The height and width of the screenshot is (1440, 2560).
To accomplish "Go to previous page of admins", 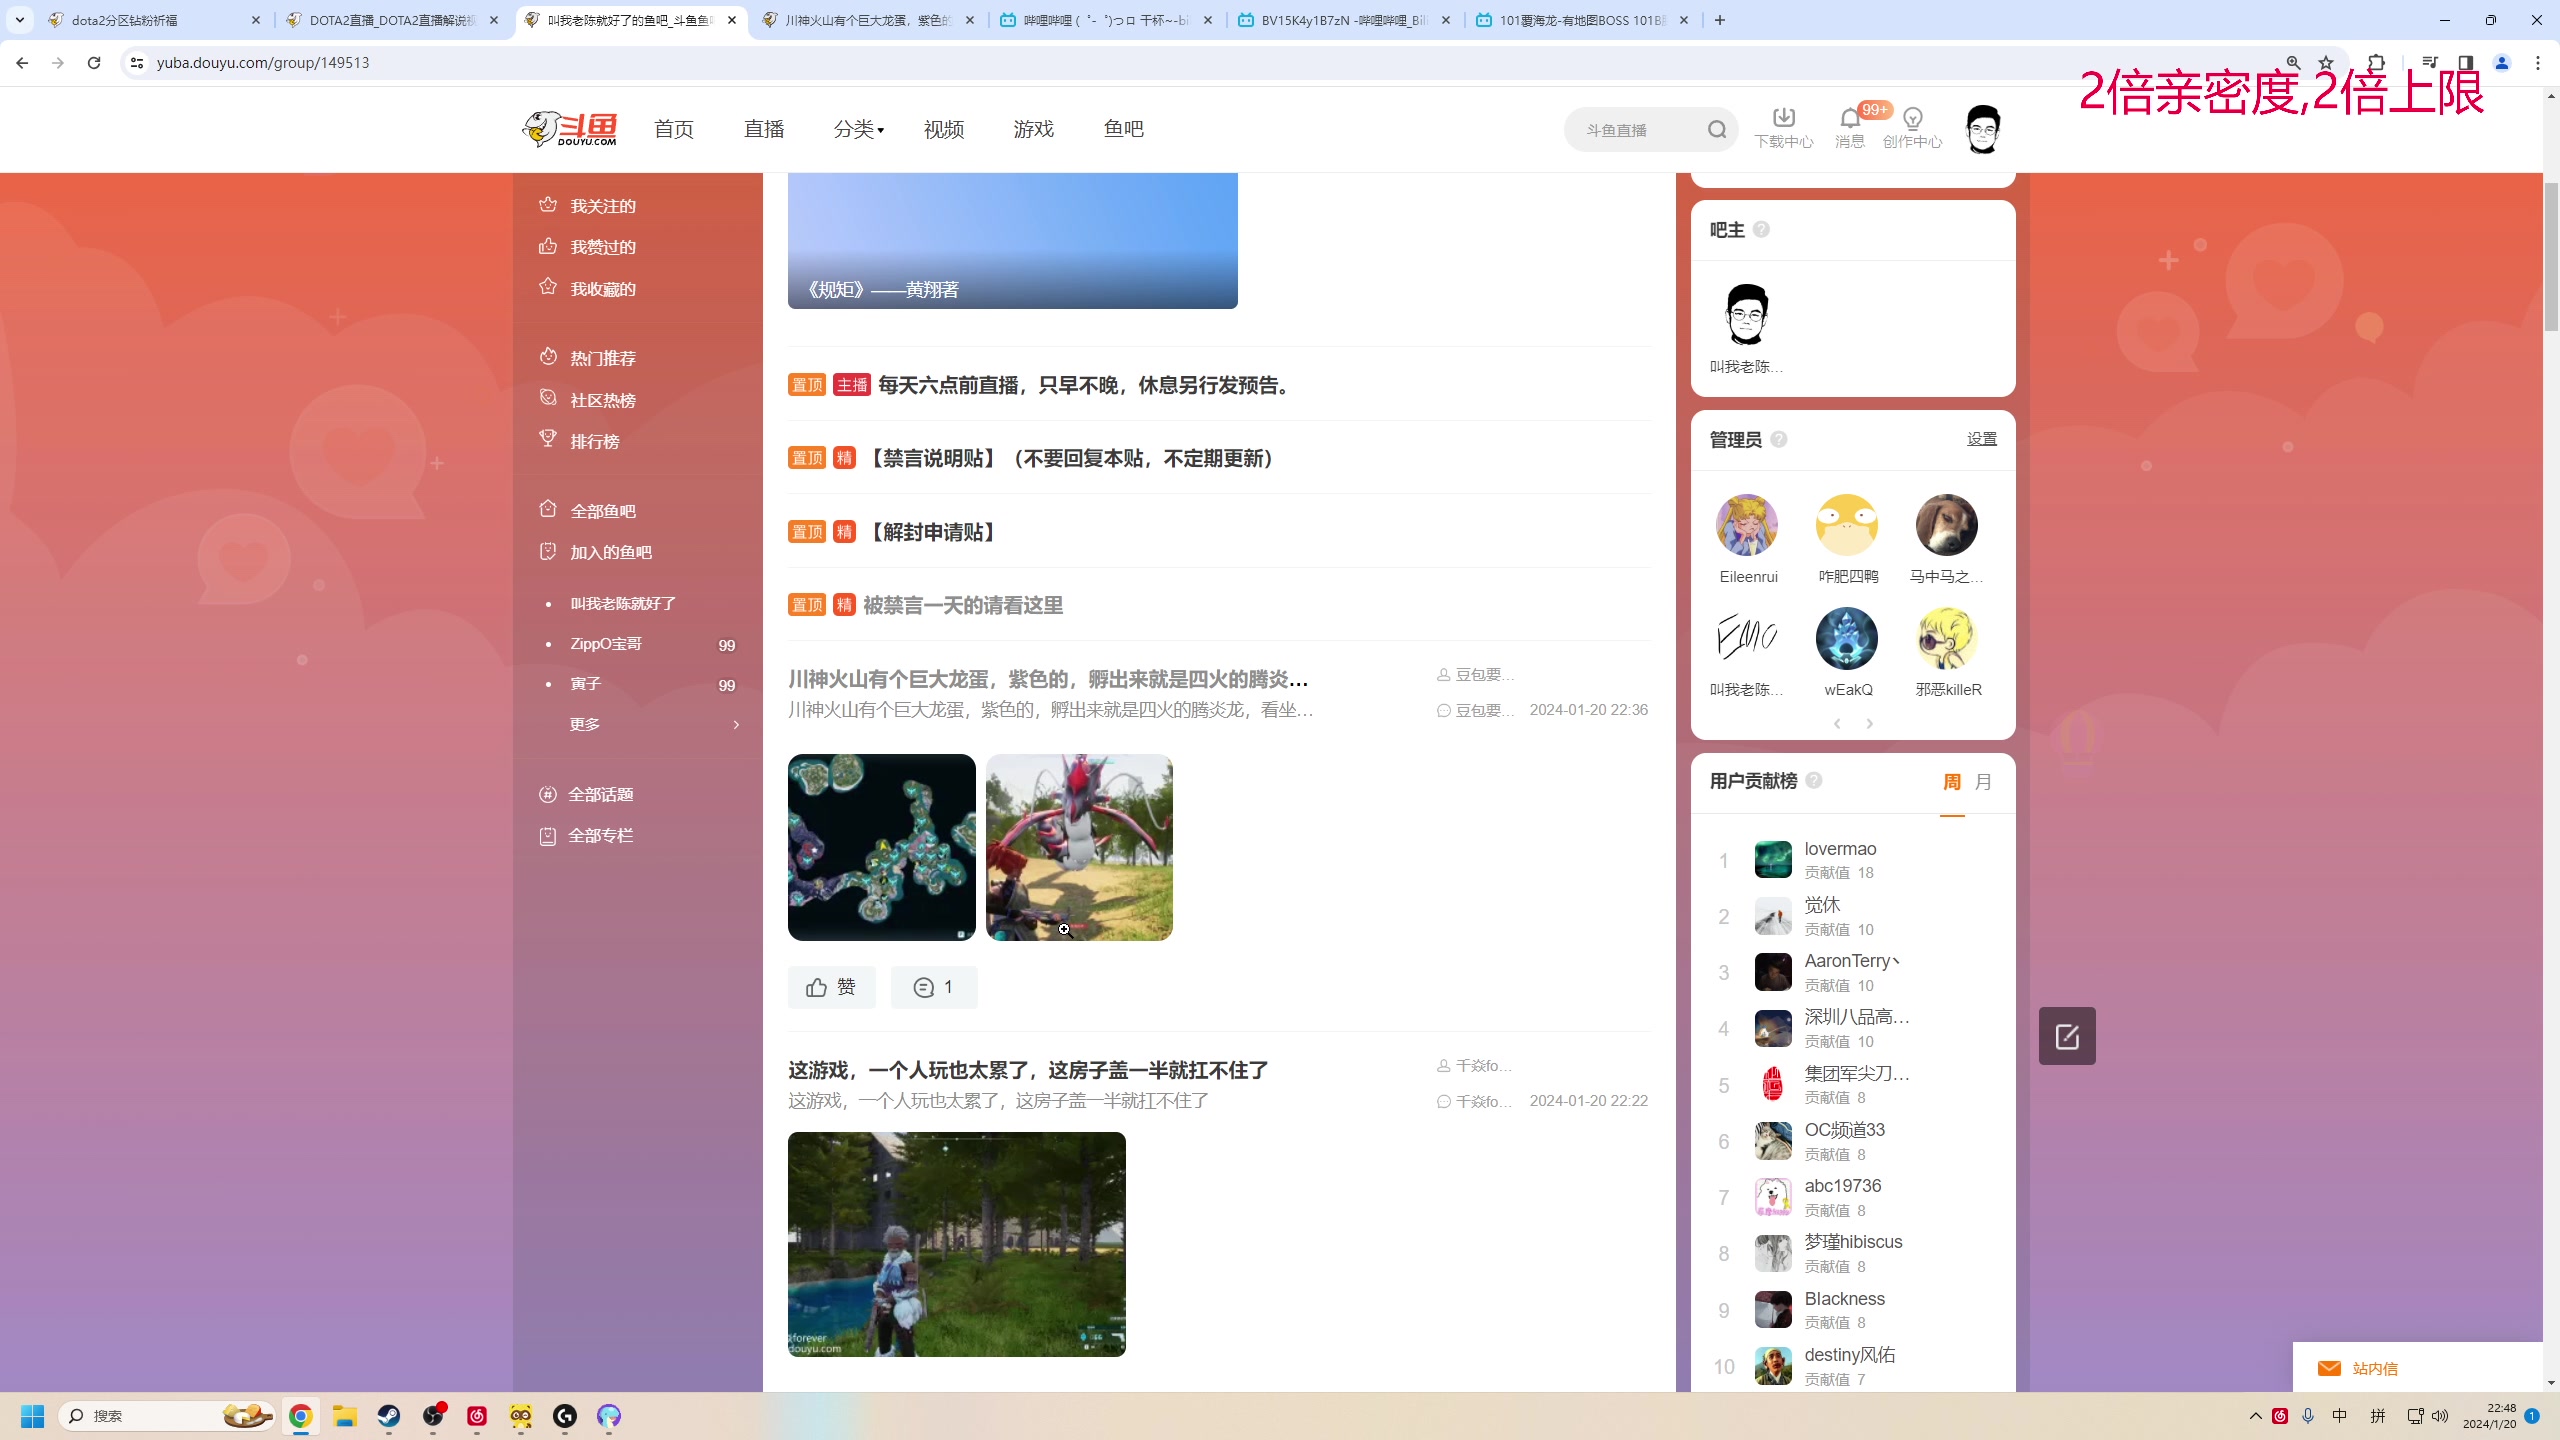I will (x=1837, y=723).
